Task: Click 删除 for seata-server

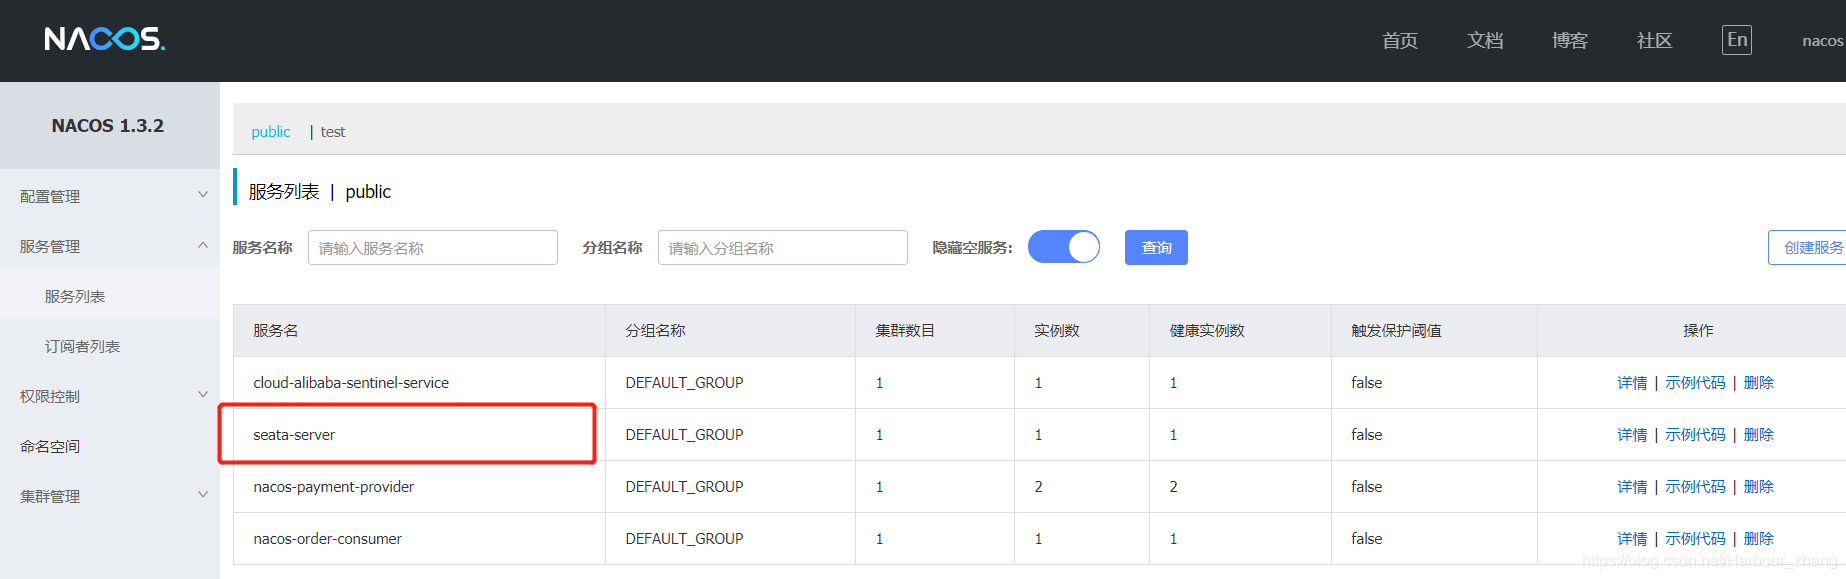Action: coord(1759,435)
